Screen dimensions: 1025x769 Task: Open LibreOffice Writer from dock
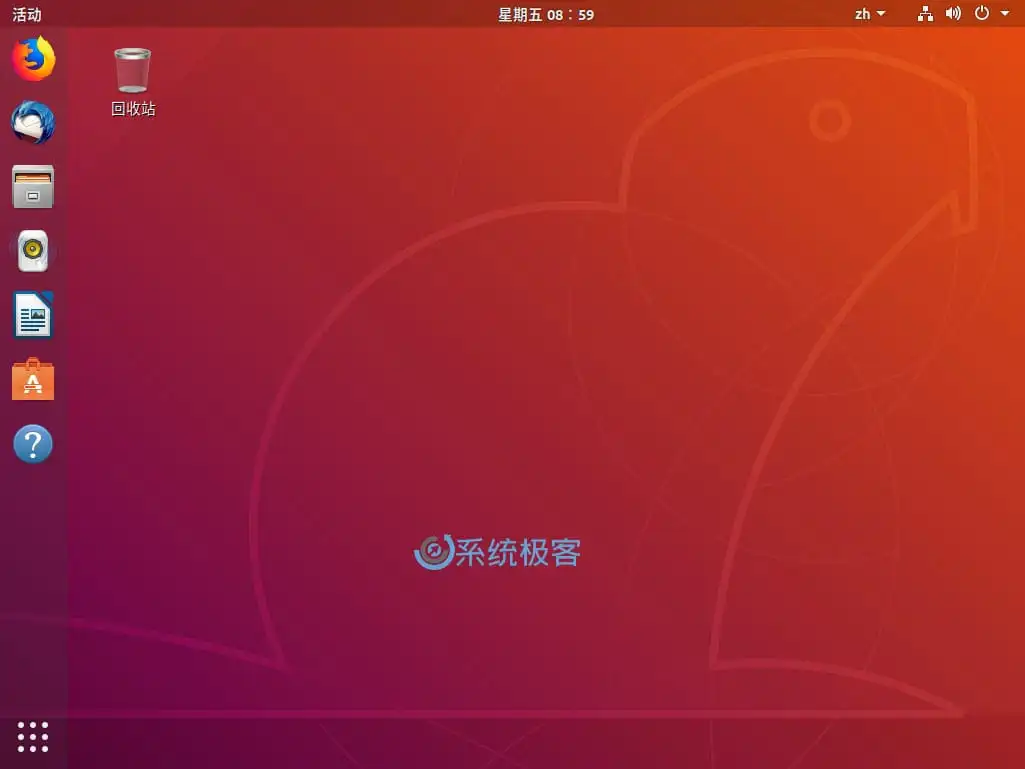coord(33,315)
